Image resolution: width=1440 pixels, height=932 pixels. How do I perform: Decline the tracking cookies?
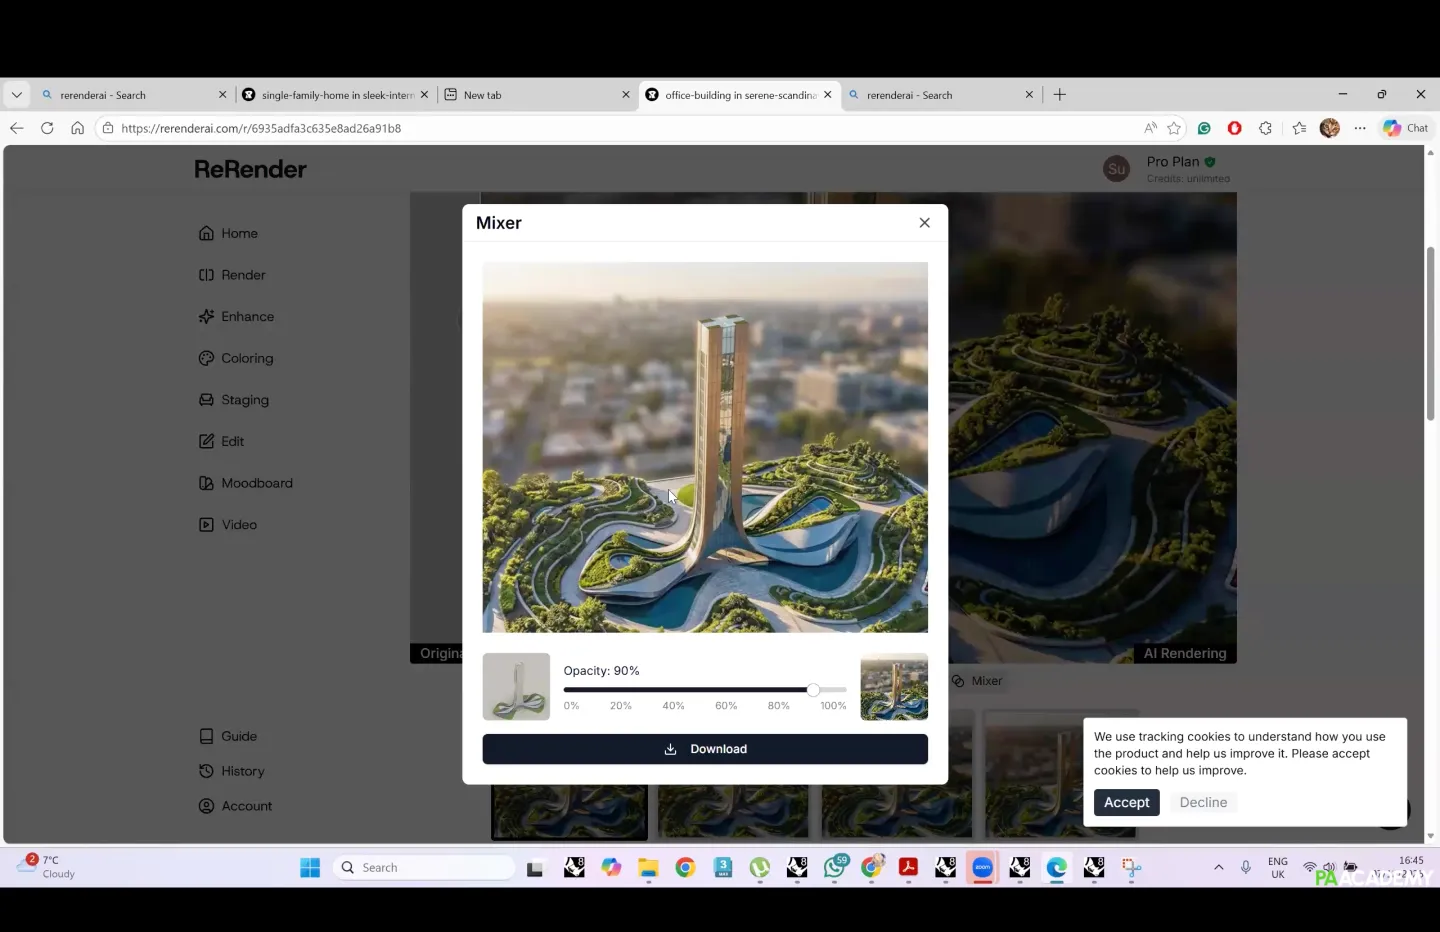(1203, 803)
